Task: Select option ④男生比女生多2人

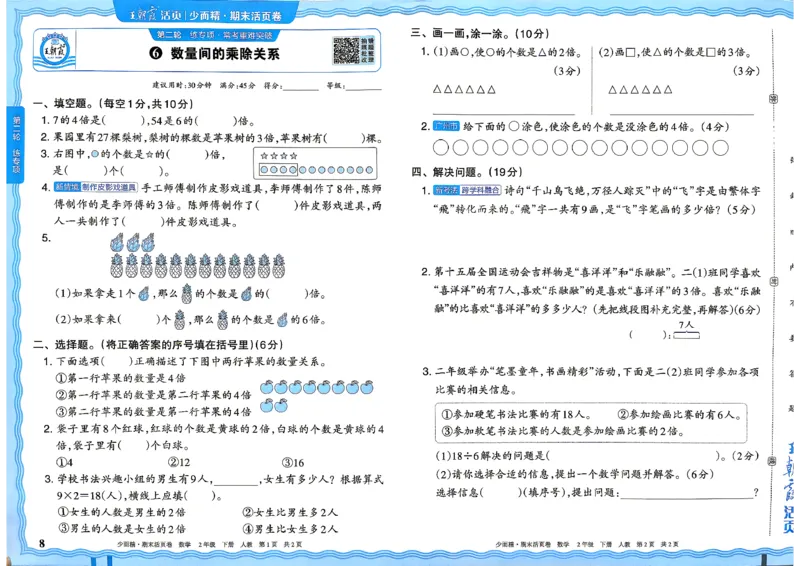Action: (x=290, y=529)
